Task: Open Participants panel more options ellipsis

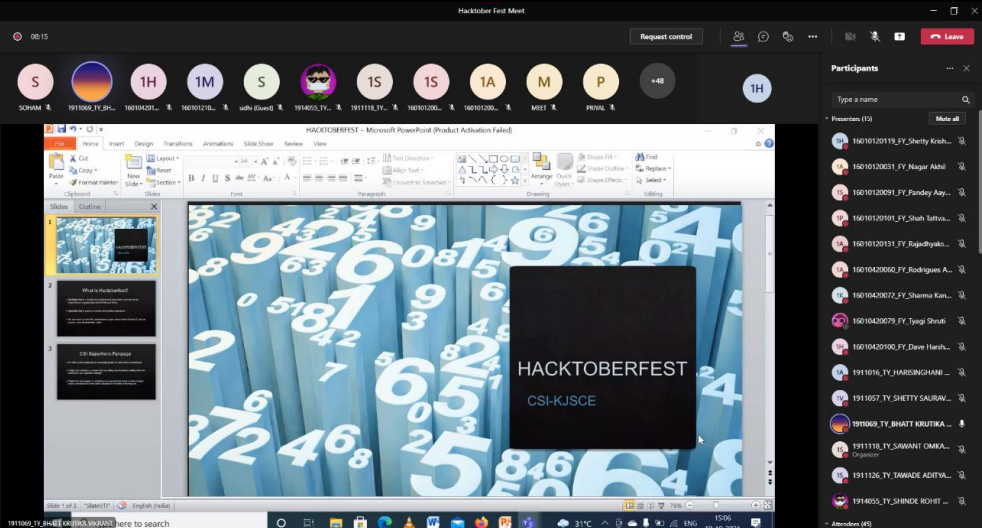Action: [950, 69]
